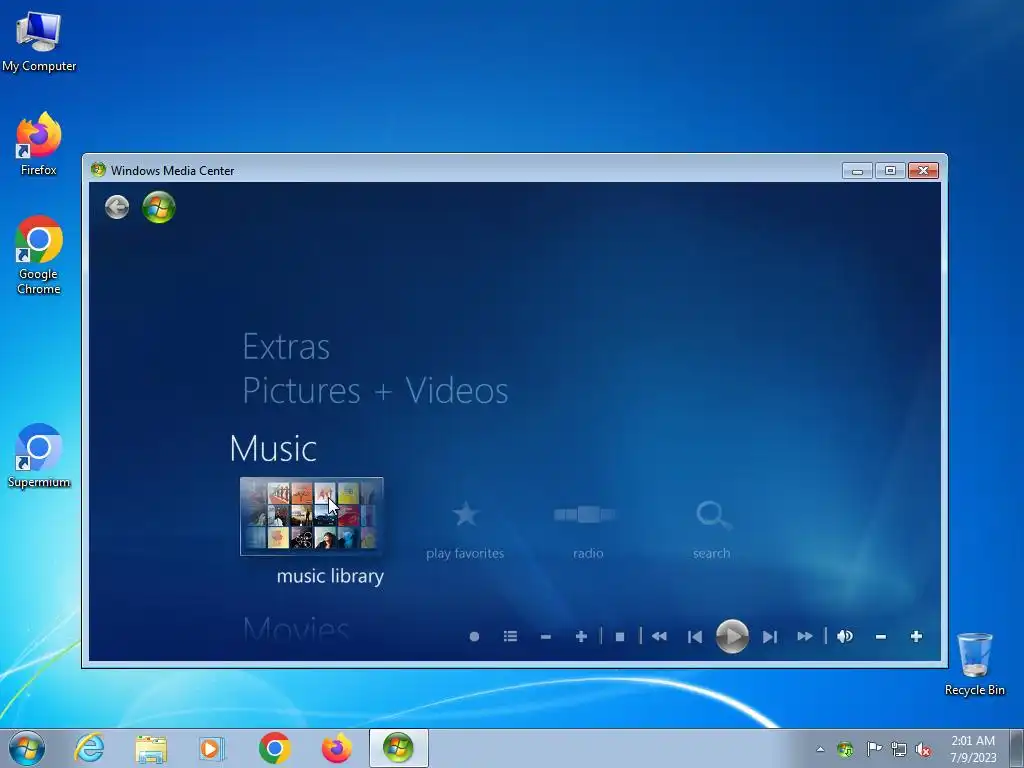Click the search label text
The height and width of the screenshot is (768, 1024).
712,554
